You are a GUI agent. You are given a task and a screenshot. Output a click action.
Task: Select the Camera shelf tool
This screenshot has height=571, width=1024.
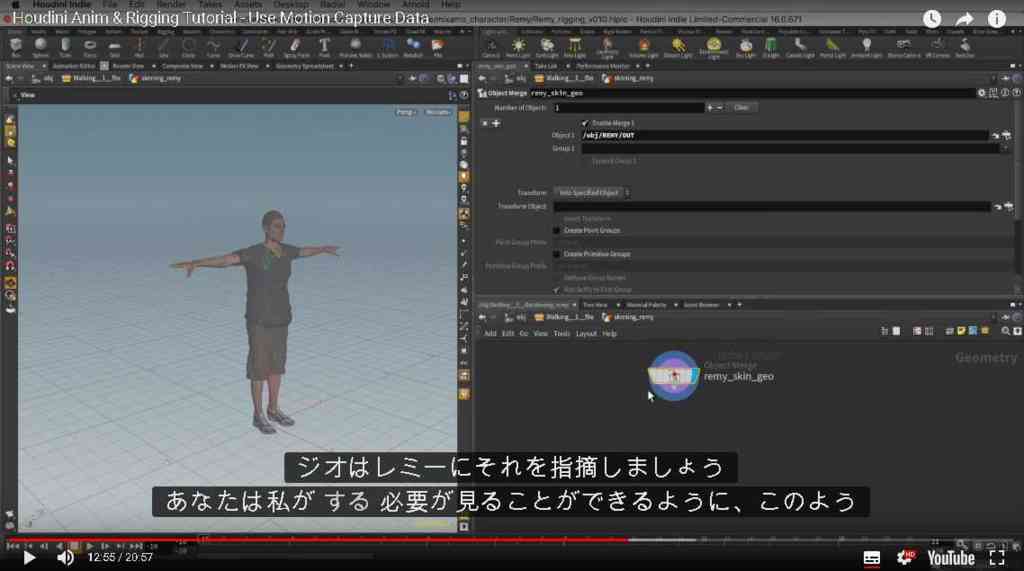pyautogui.click(x=491, y=47)
